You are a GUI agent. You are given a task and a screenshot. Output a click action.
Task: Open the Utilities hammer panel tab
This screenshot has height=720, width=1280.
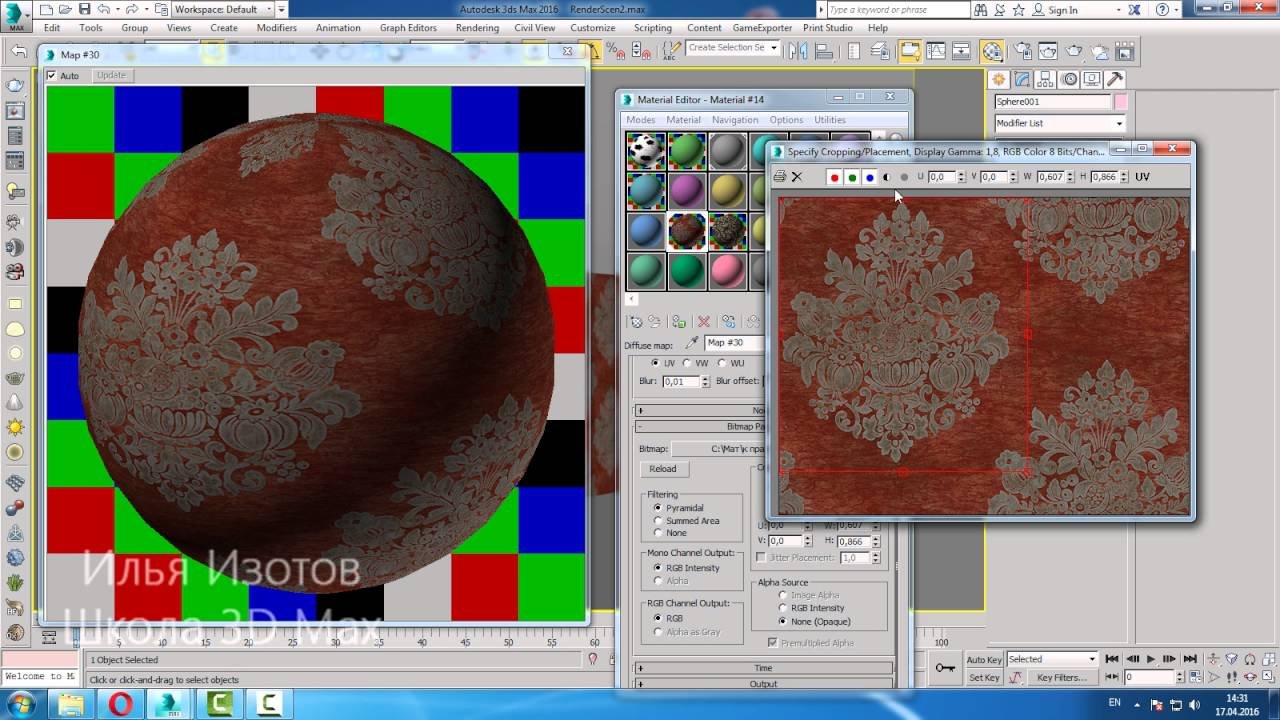pos(1115,79)
